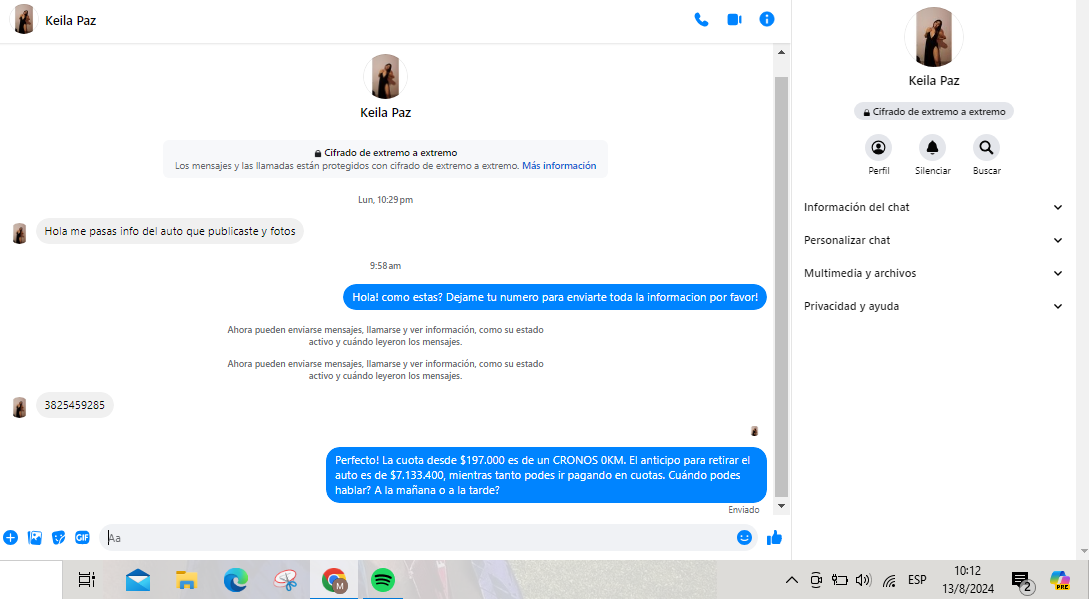Viewport: 1089px width, 599px height.
Task: Expand Información del chat section
Action: [x=933, y=207]
